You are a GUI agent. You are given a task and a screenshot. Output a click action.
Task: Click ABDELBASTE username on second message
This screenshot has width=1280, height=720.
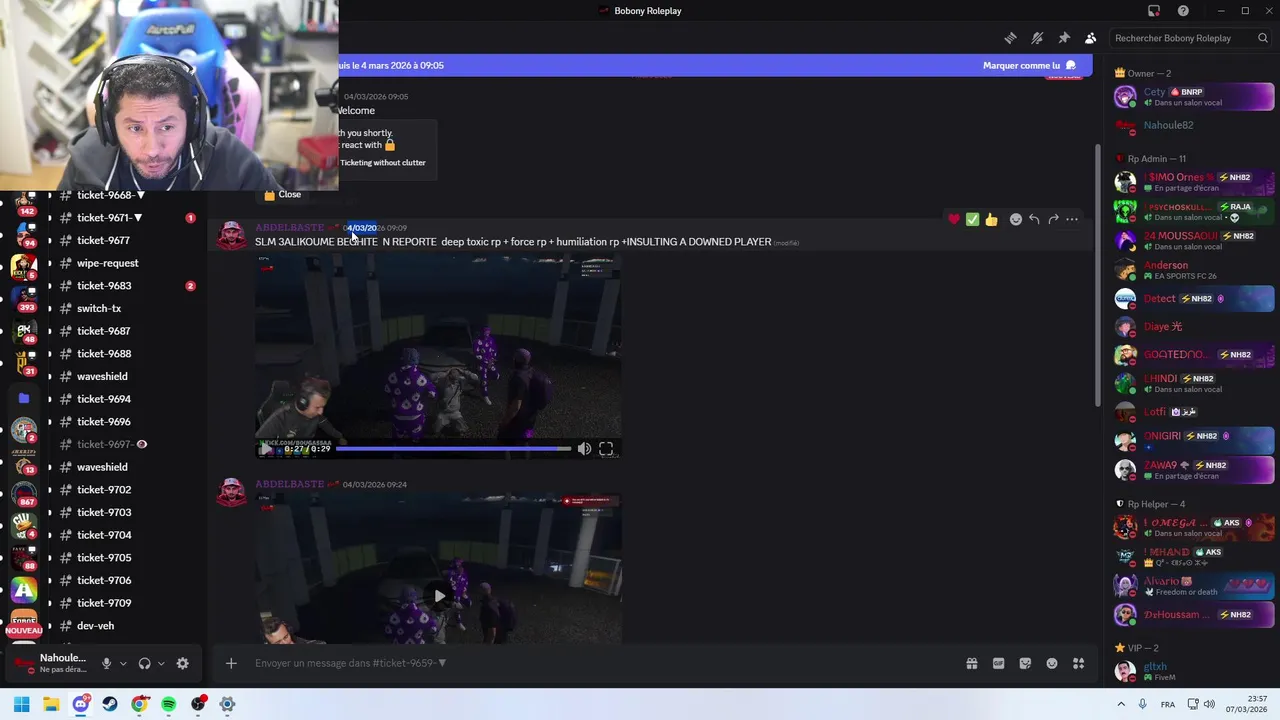click(x=290, y=484)
